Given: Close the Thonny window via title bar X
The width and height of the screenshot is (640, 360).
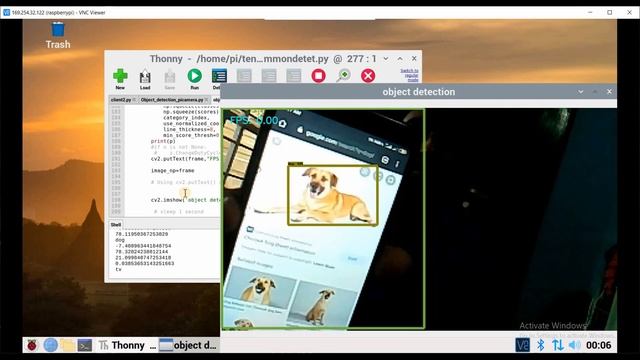Looking at the screenshot, I should pyautogui.click(x=414, y=59).
